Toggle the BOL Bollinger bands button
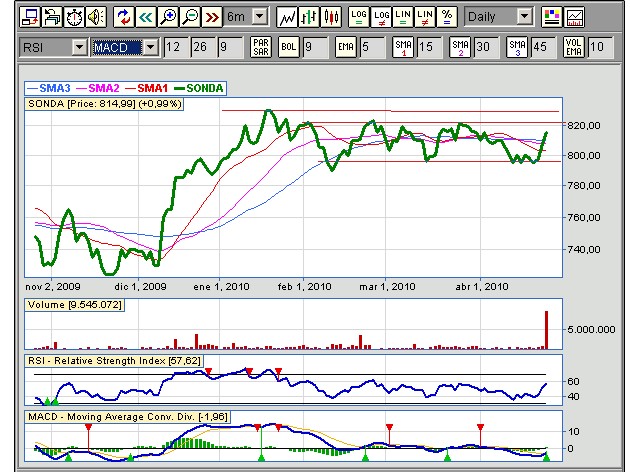Viewport: 630px width, 472px height. pos(288,47)
